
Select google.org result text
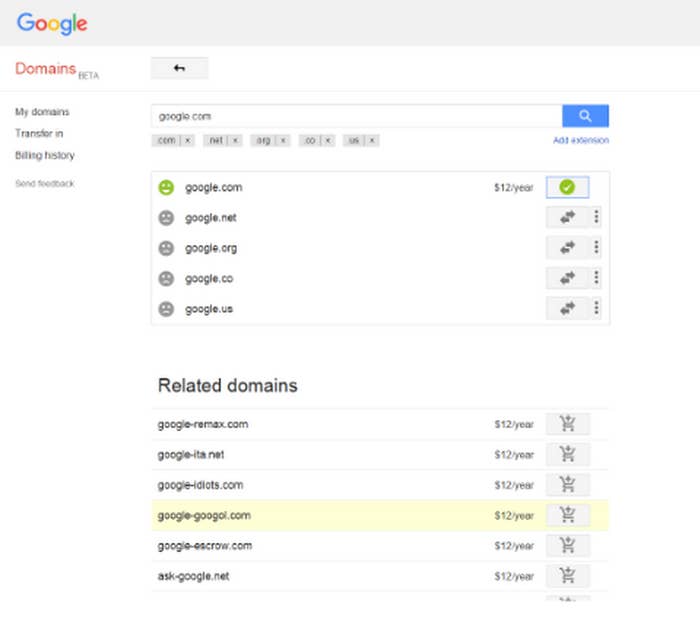[x=211, y=248]
